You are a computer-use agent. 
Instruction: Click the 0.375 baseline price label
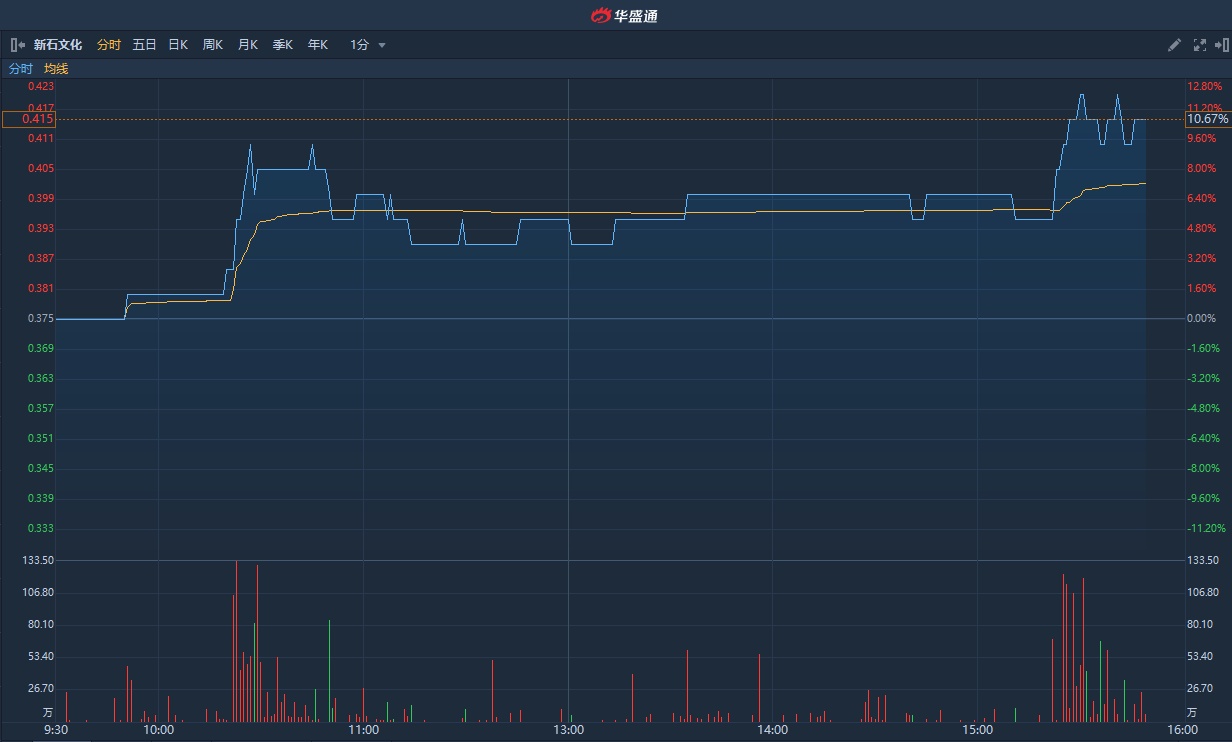point(41,318)
